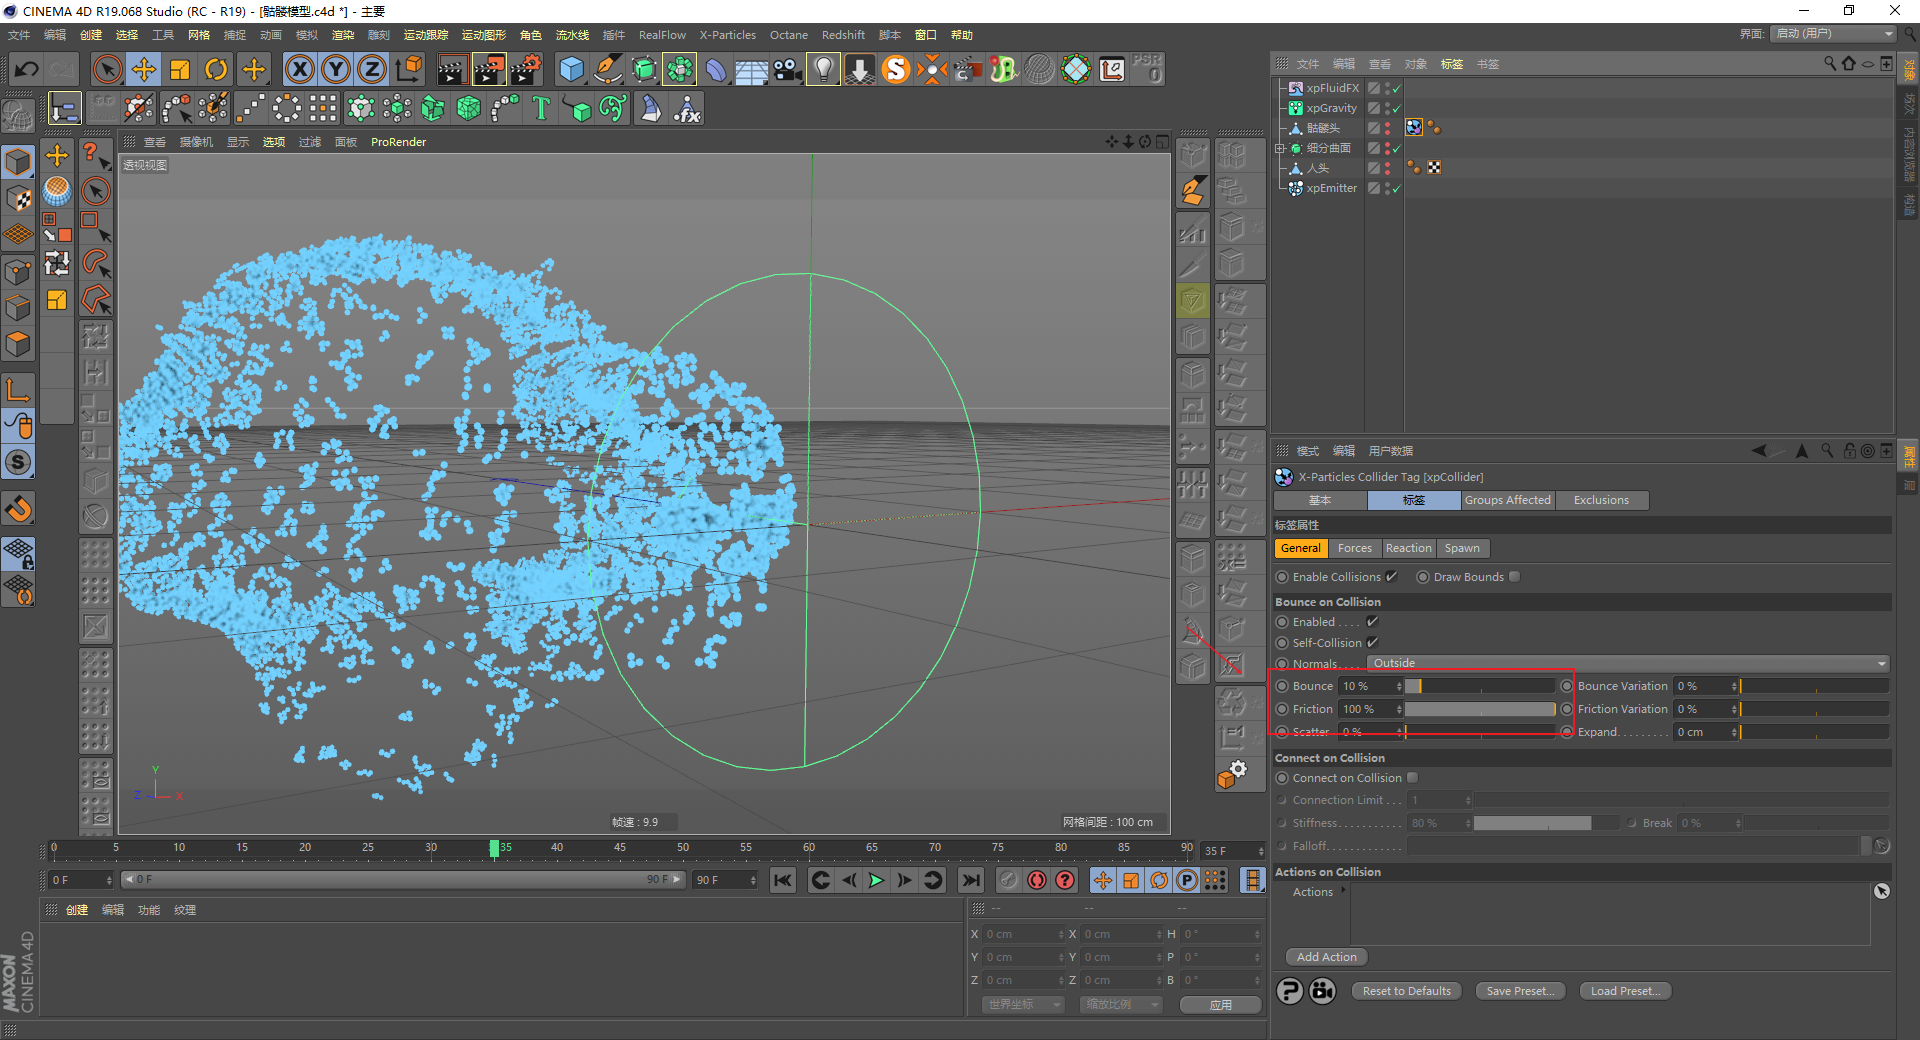Toggle xpEmitter enabled checkmark
Viewport: 1920px width, 1040px height.
(x=1396, y=188)
